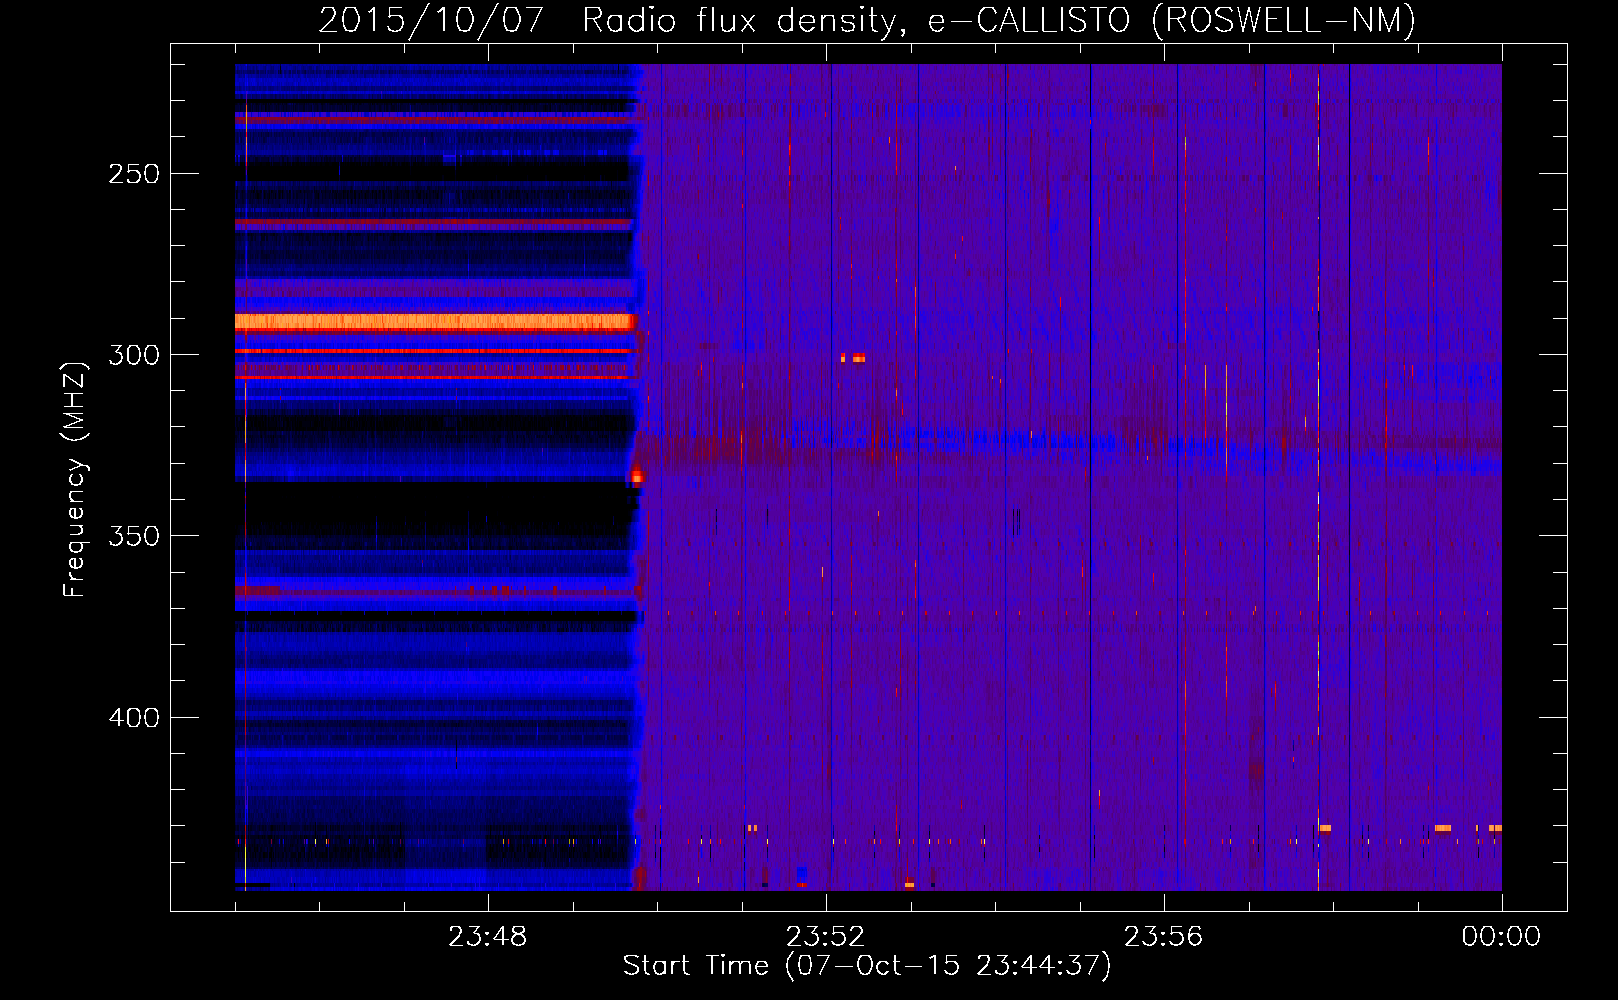Click the 350 frequency tick label
1618x1000 pixels.
[134, 536]
